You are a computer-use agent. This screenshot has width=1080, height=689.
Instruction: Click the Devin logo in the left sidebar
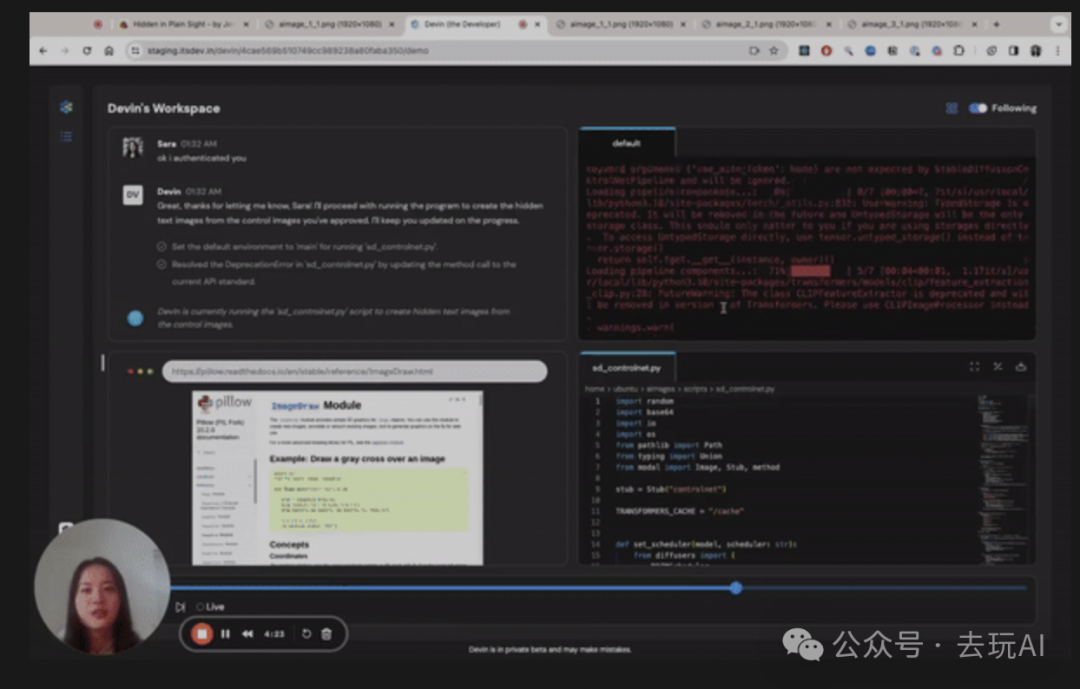[x=66, y=107]
